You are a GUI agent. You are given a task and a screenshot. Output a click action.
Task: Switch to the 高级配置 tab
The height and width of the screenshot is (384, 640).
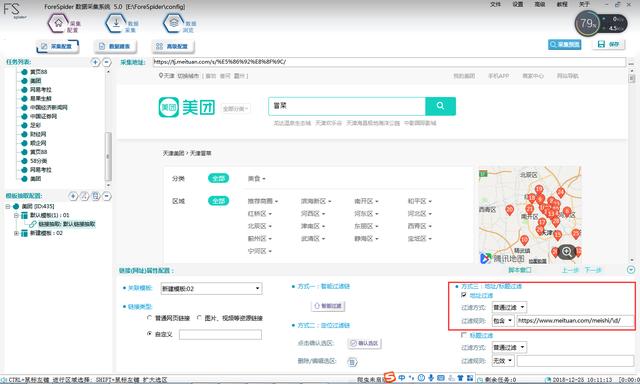pos(173,46)
